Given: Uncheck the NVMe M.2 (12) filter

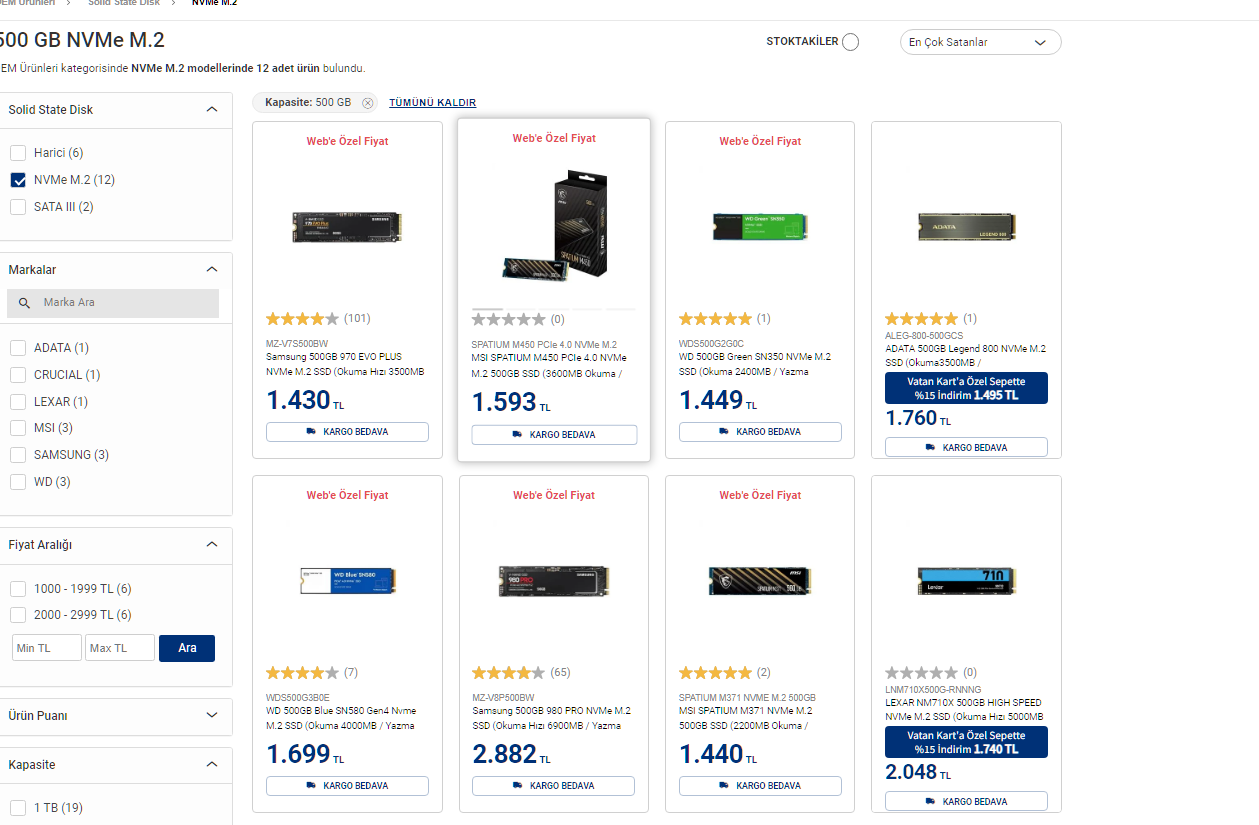Looking at the screenshot, I should (18, 180).
